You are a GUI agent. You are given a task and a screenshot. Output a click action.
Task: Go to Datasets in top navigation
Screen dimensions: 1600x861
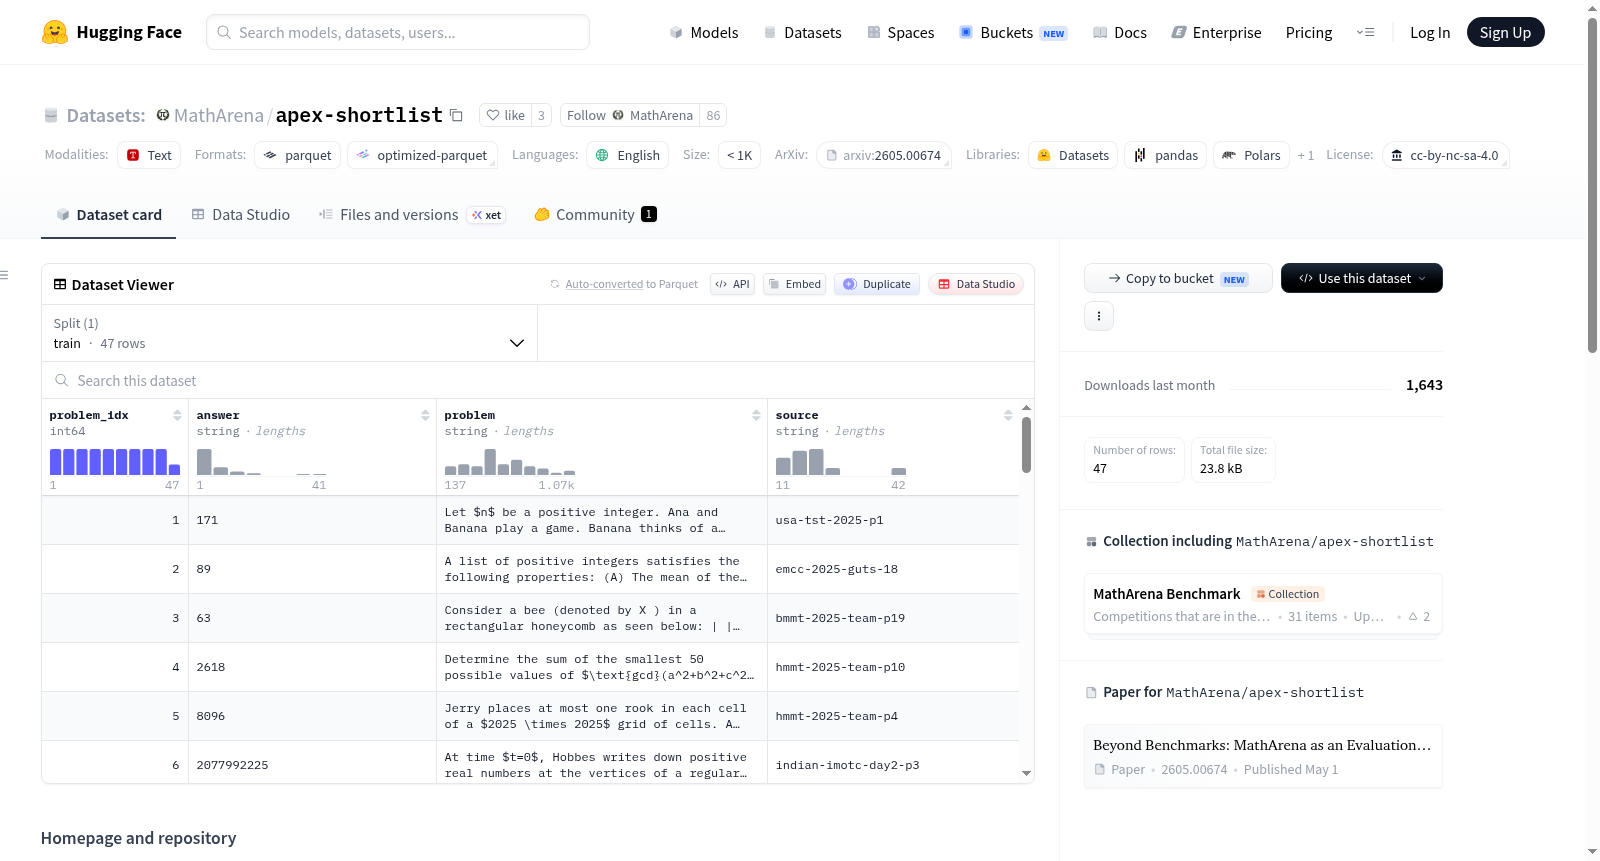[802, 32]
